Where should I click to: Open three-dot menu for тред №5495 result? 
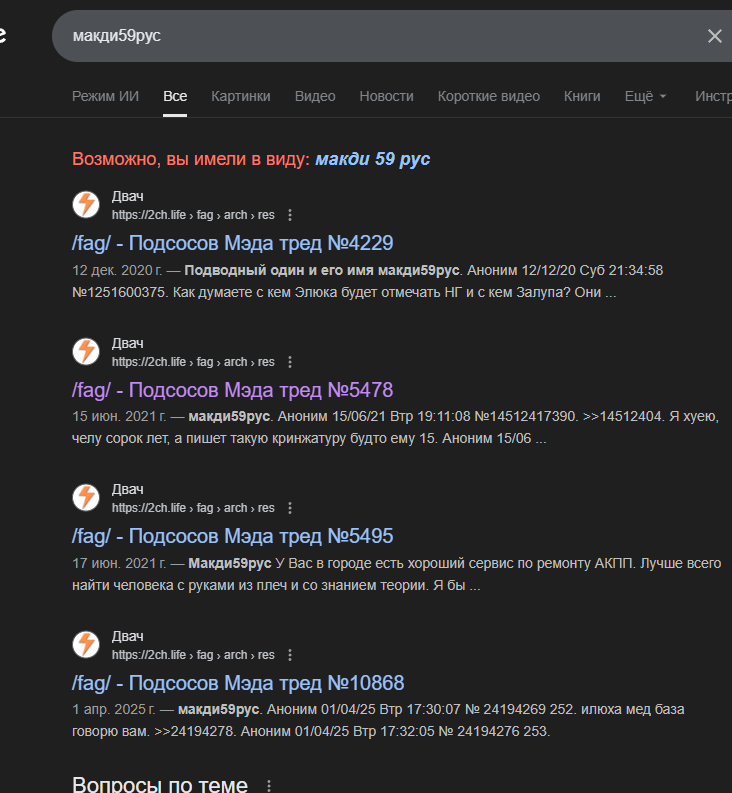pos(290,508)
